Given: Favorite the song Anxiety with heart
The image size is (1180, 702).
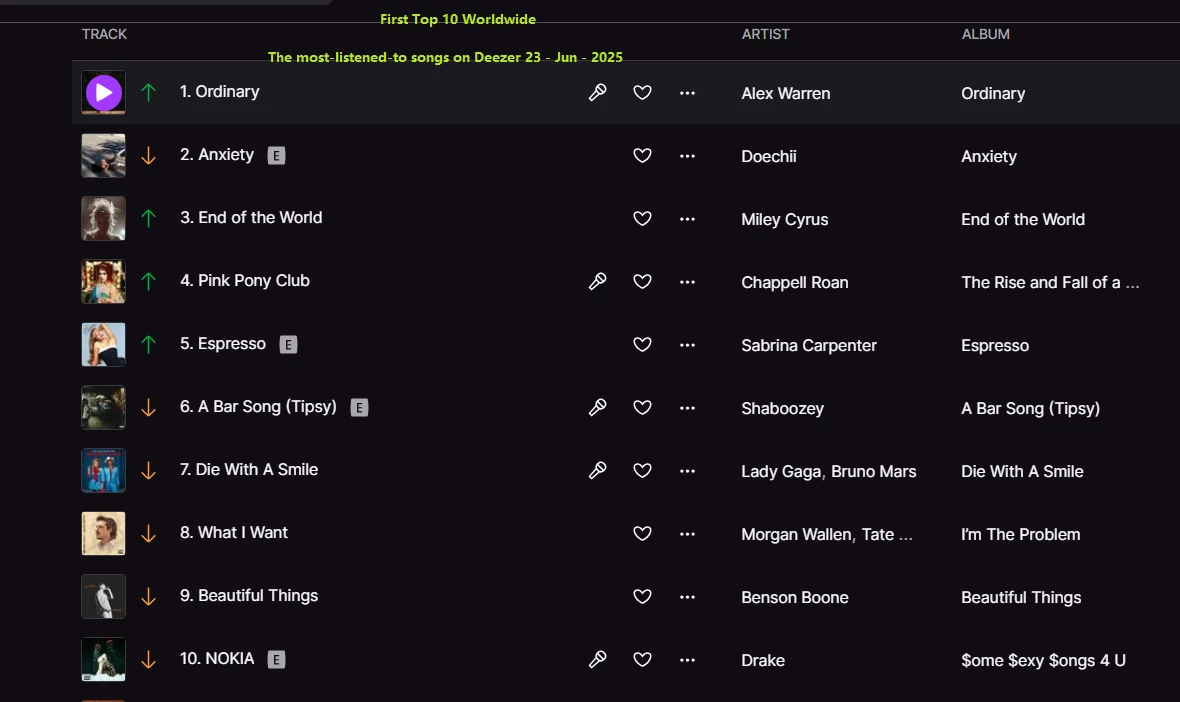Looking at the screenshot, I should (x=642, y=156).
